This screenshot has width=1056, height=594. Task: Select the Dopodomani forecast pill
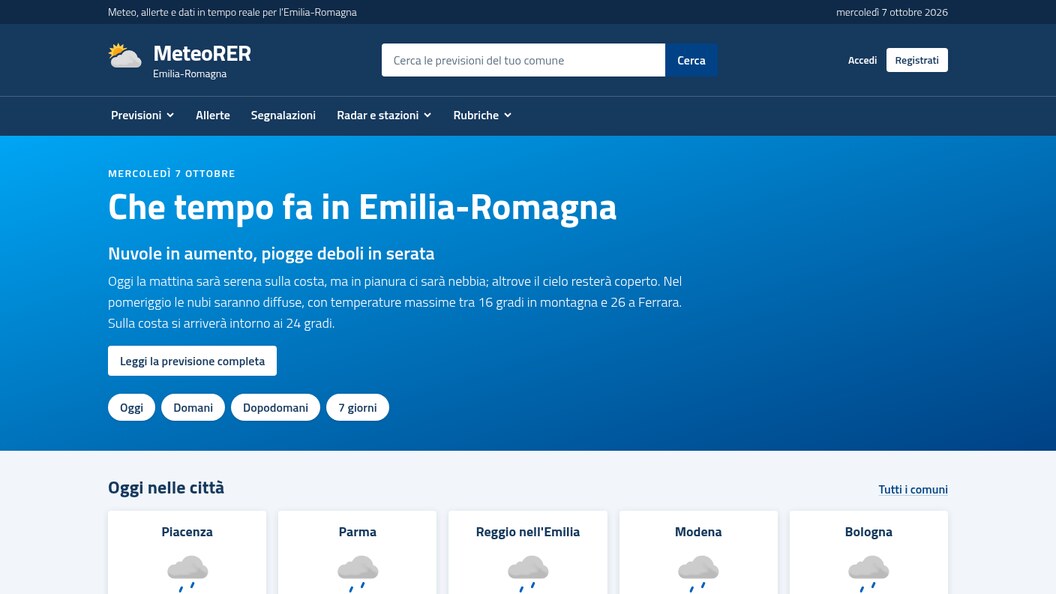coord(275,407)
